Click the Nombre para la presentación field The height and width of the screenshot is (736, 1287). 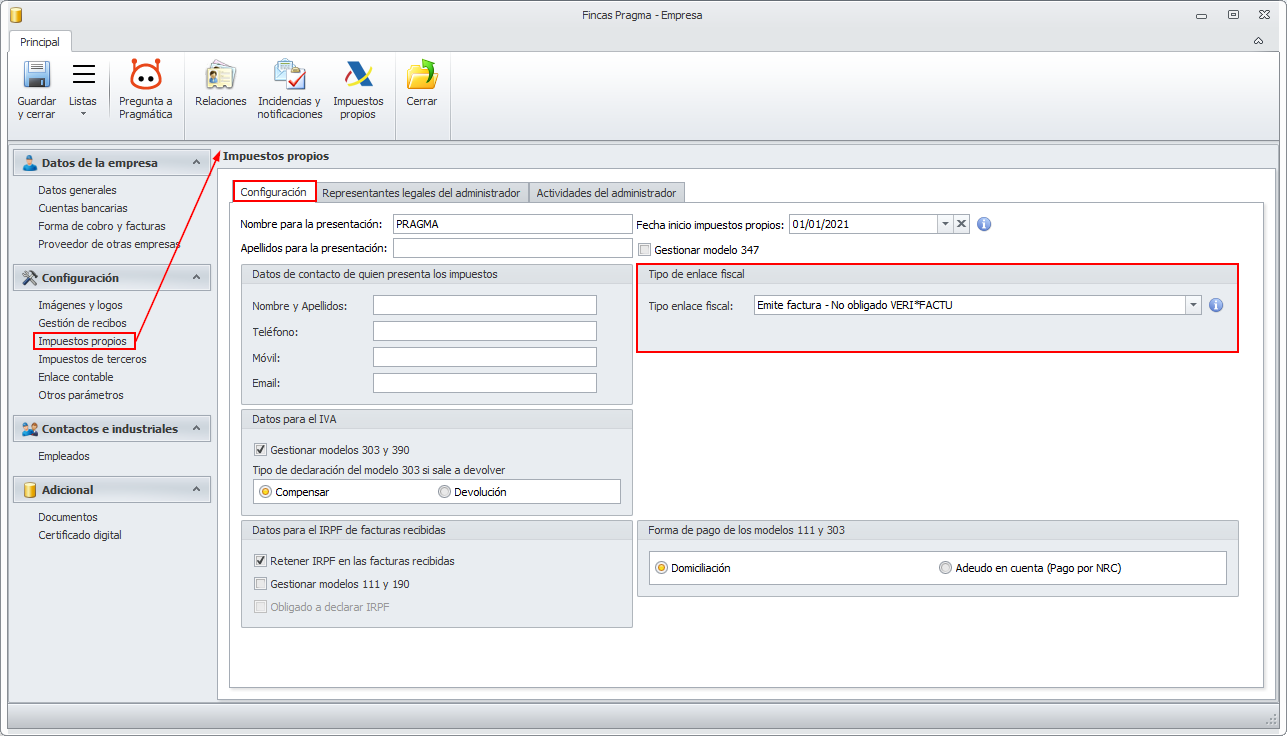tap(513, 224)
